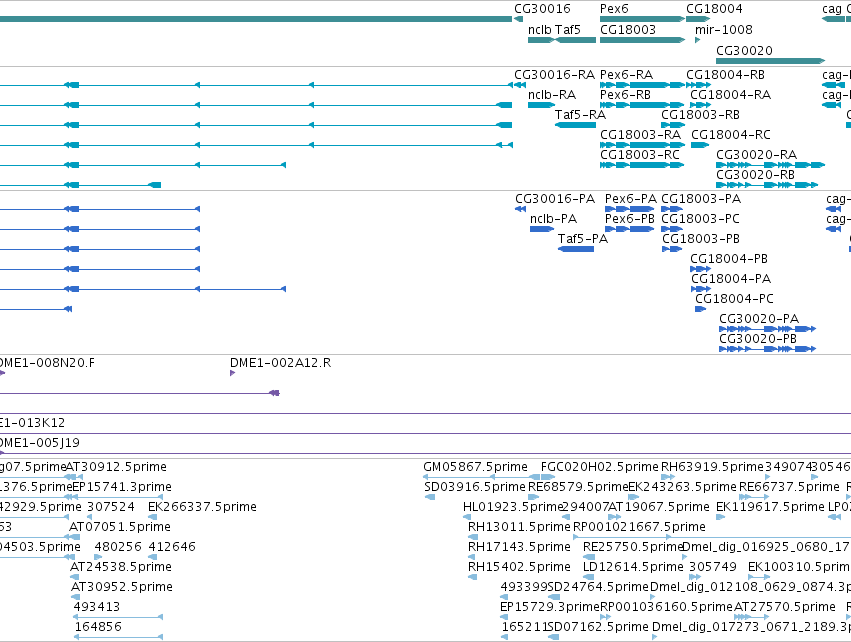Select the Taf5 gene label
This screenshot has height=642, width=851.
click(x=568, y=29)
